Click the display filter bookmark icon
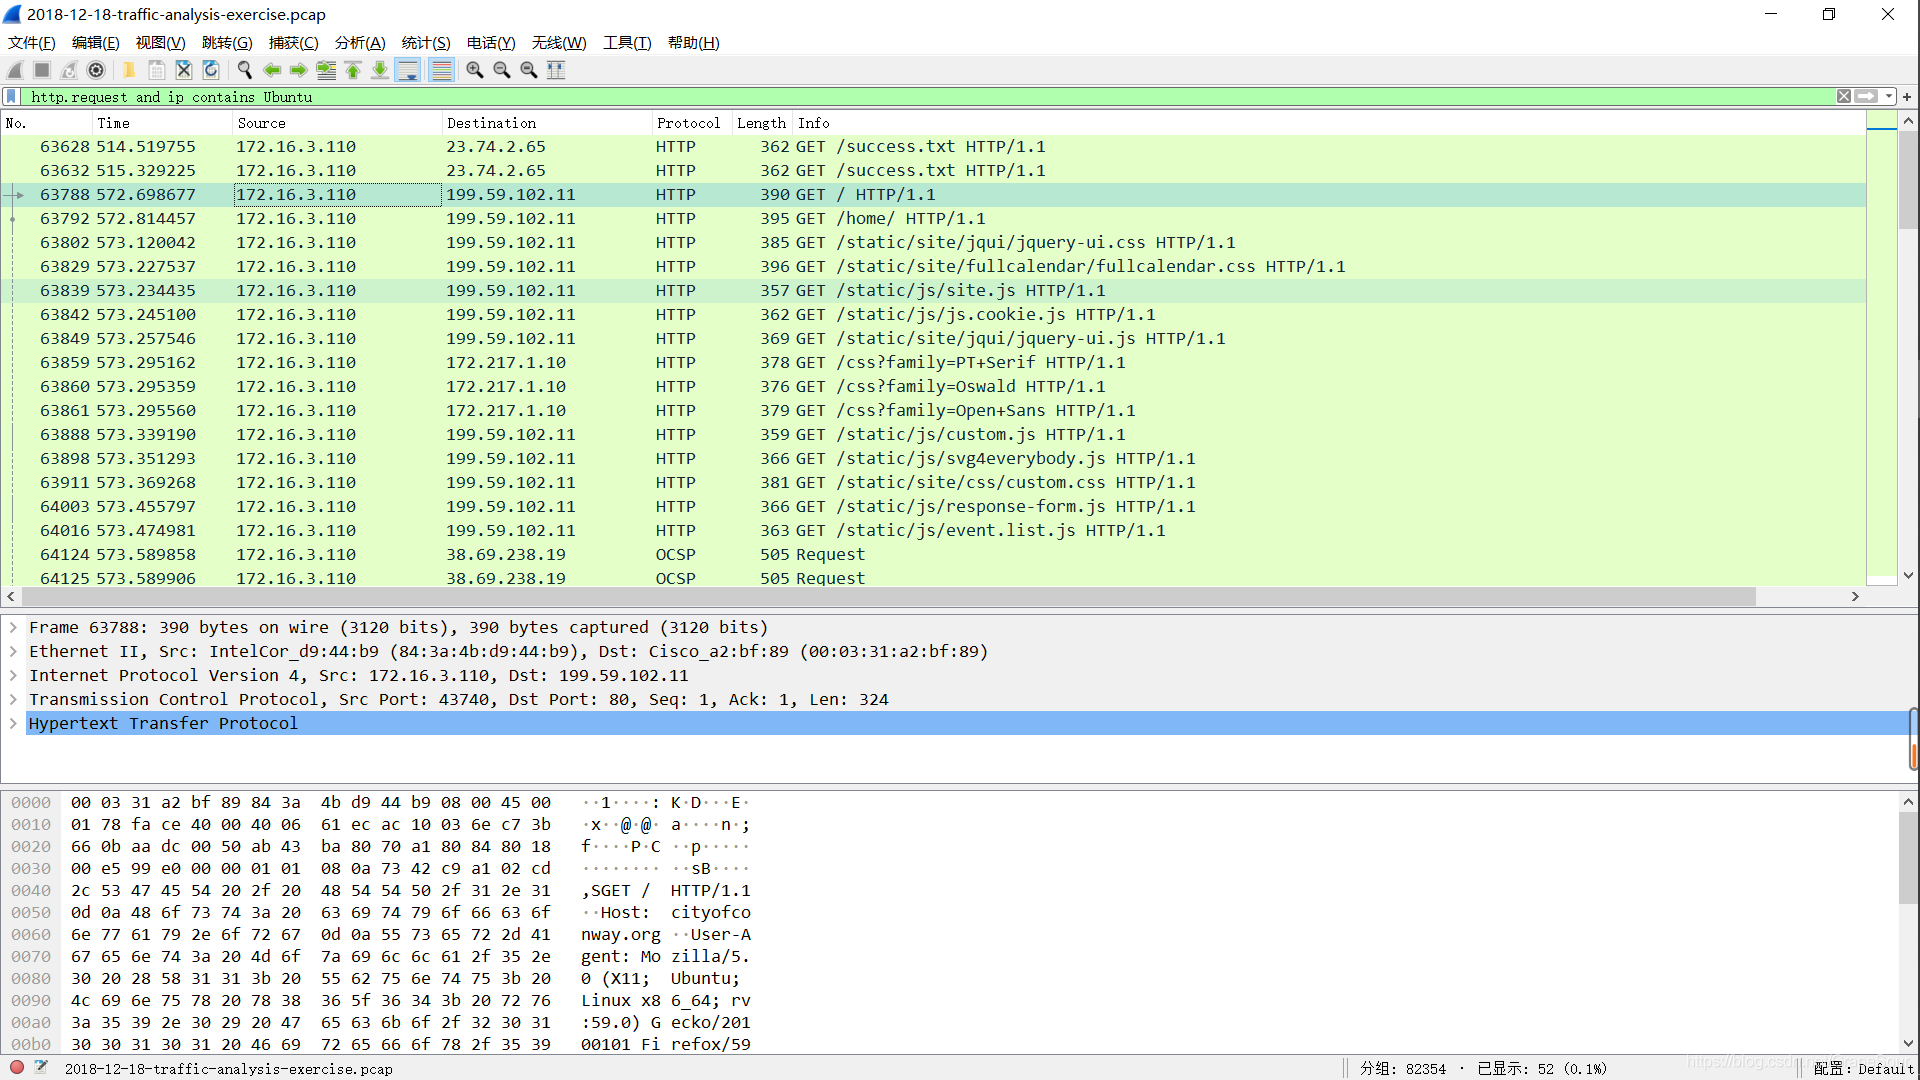The height and width of the screenshot is (1080, 1920). click(12, 97)
